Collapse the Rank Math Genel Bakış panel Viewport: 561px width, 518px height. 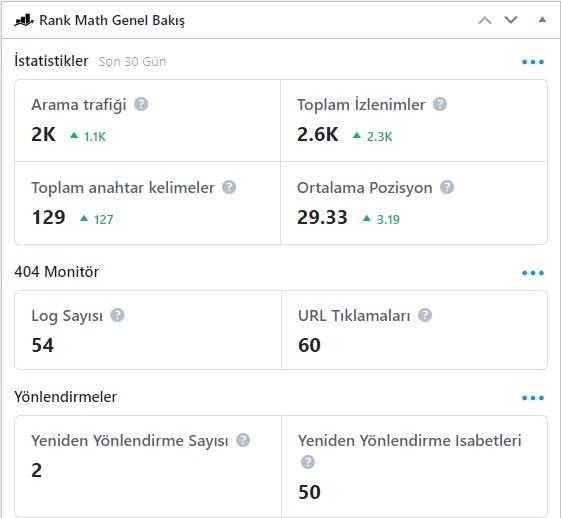(542, 20)
